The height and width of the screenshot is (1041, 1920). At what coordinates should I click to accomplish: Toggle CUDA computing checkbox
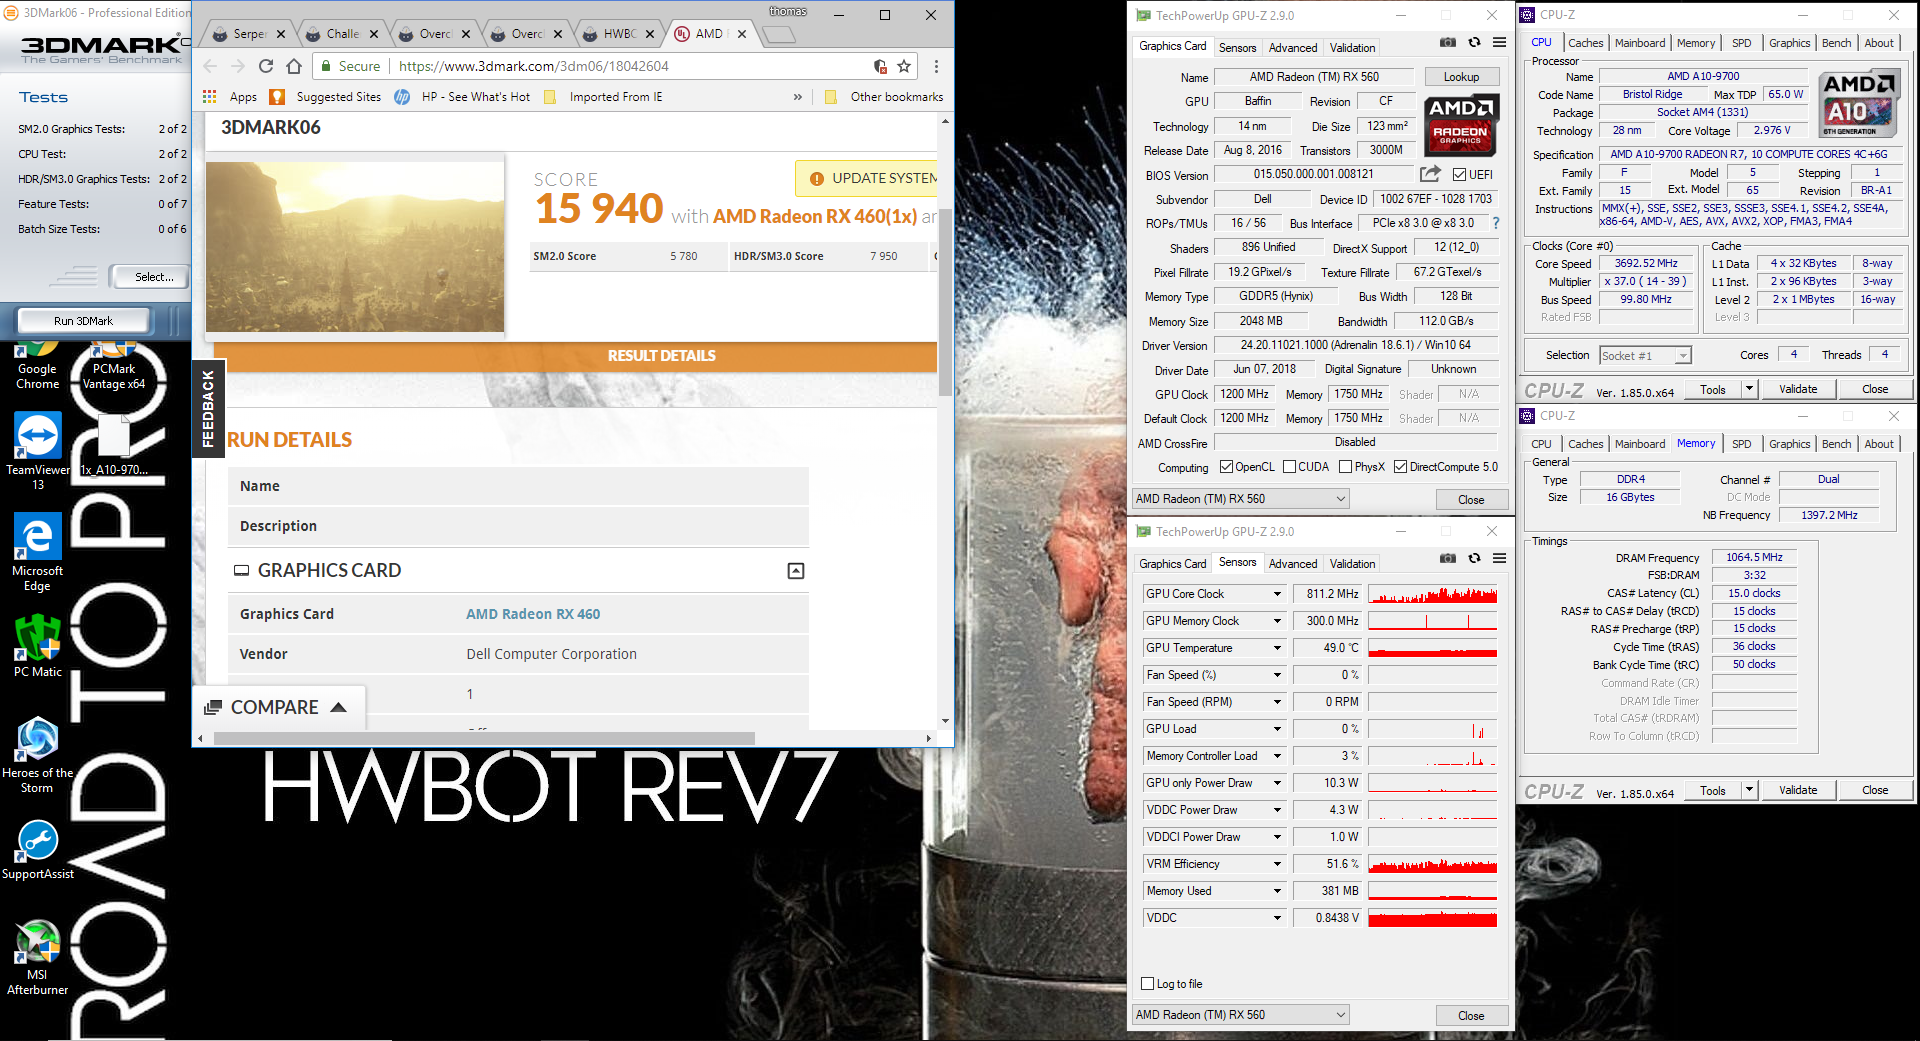[x=1289, y=467]
